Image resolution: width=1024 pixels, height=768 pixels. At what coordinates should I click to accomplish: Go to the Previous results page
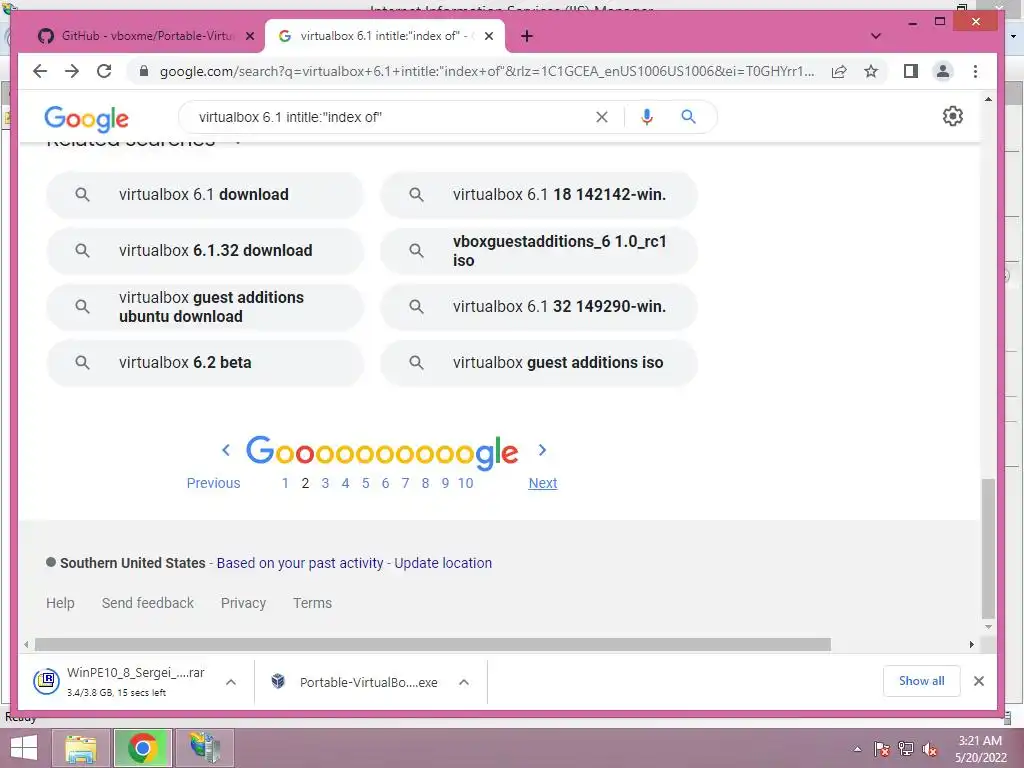click(x=214, y=483)
